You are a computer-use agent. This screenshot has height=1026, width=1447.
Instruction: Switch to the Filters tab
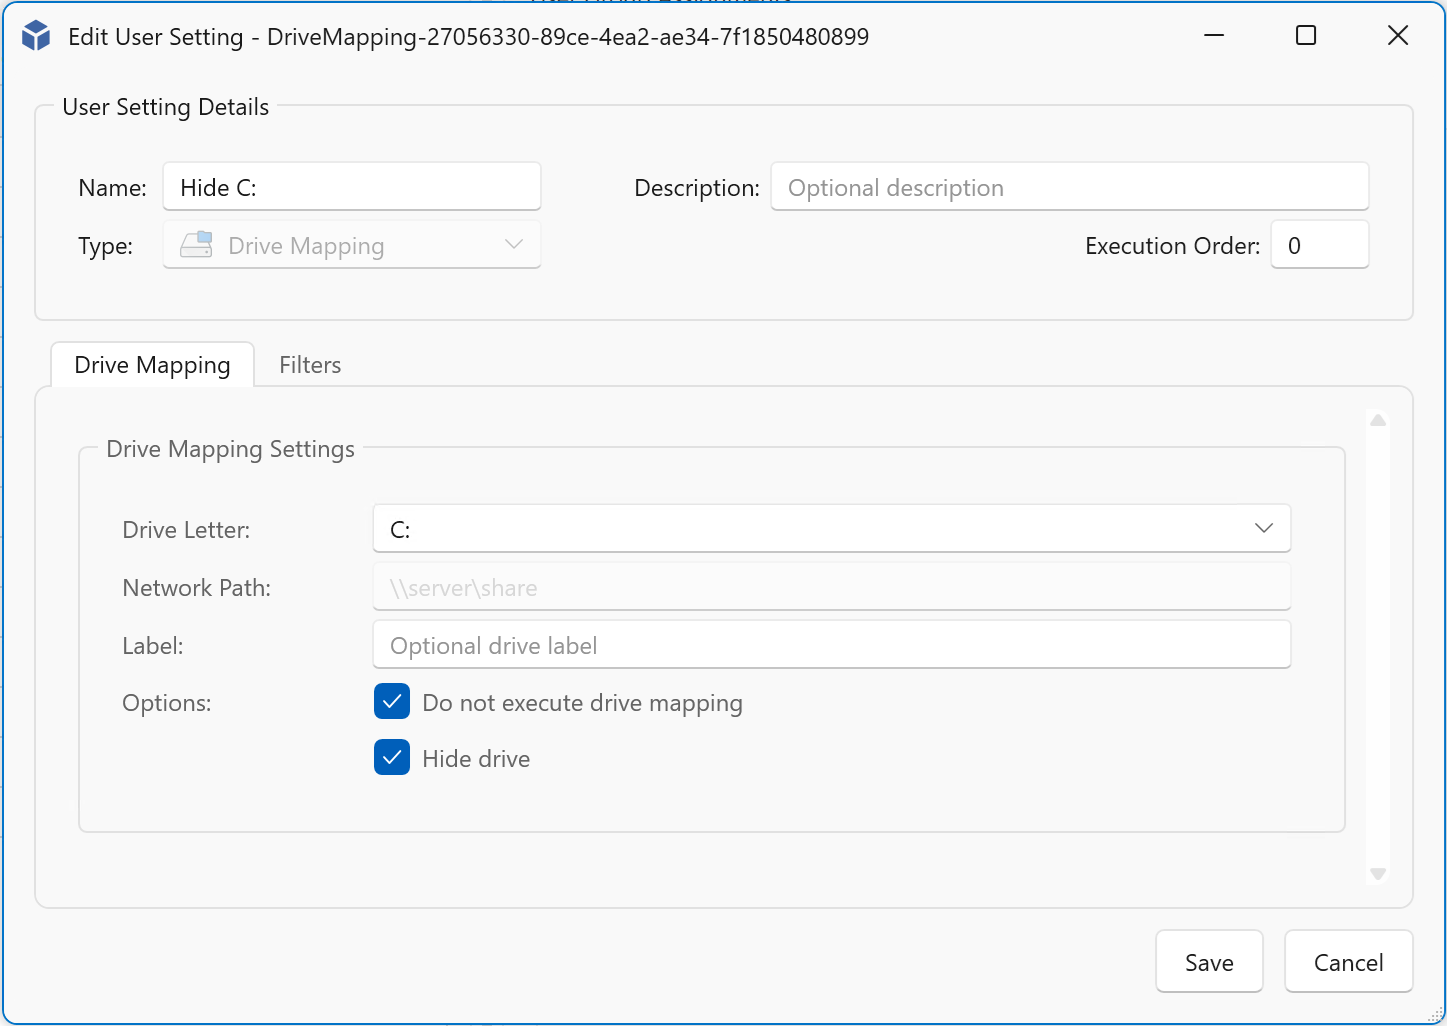[310, 365]
